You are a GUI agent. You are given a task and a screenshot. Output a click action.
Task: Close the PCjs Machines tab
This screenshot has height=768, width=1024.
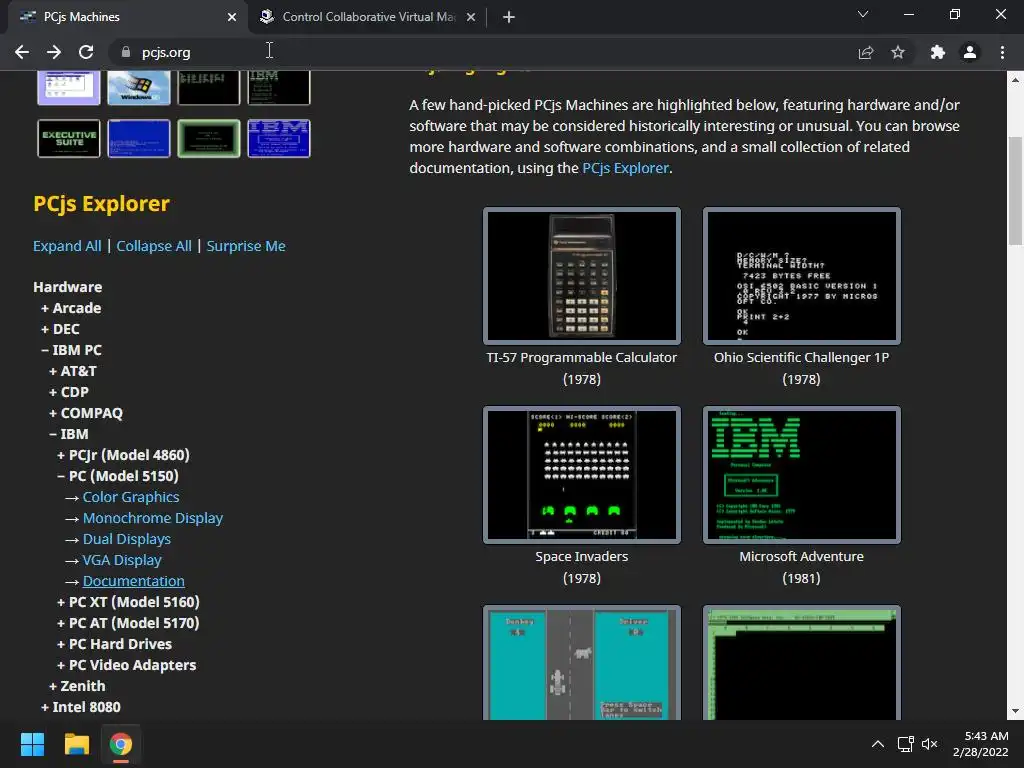(232, 17)
